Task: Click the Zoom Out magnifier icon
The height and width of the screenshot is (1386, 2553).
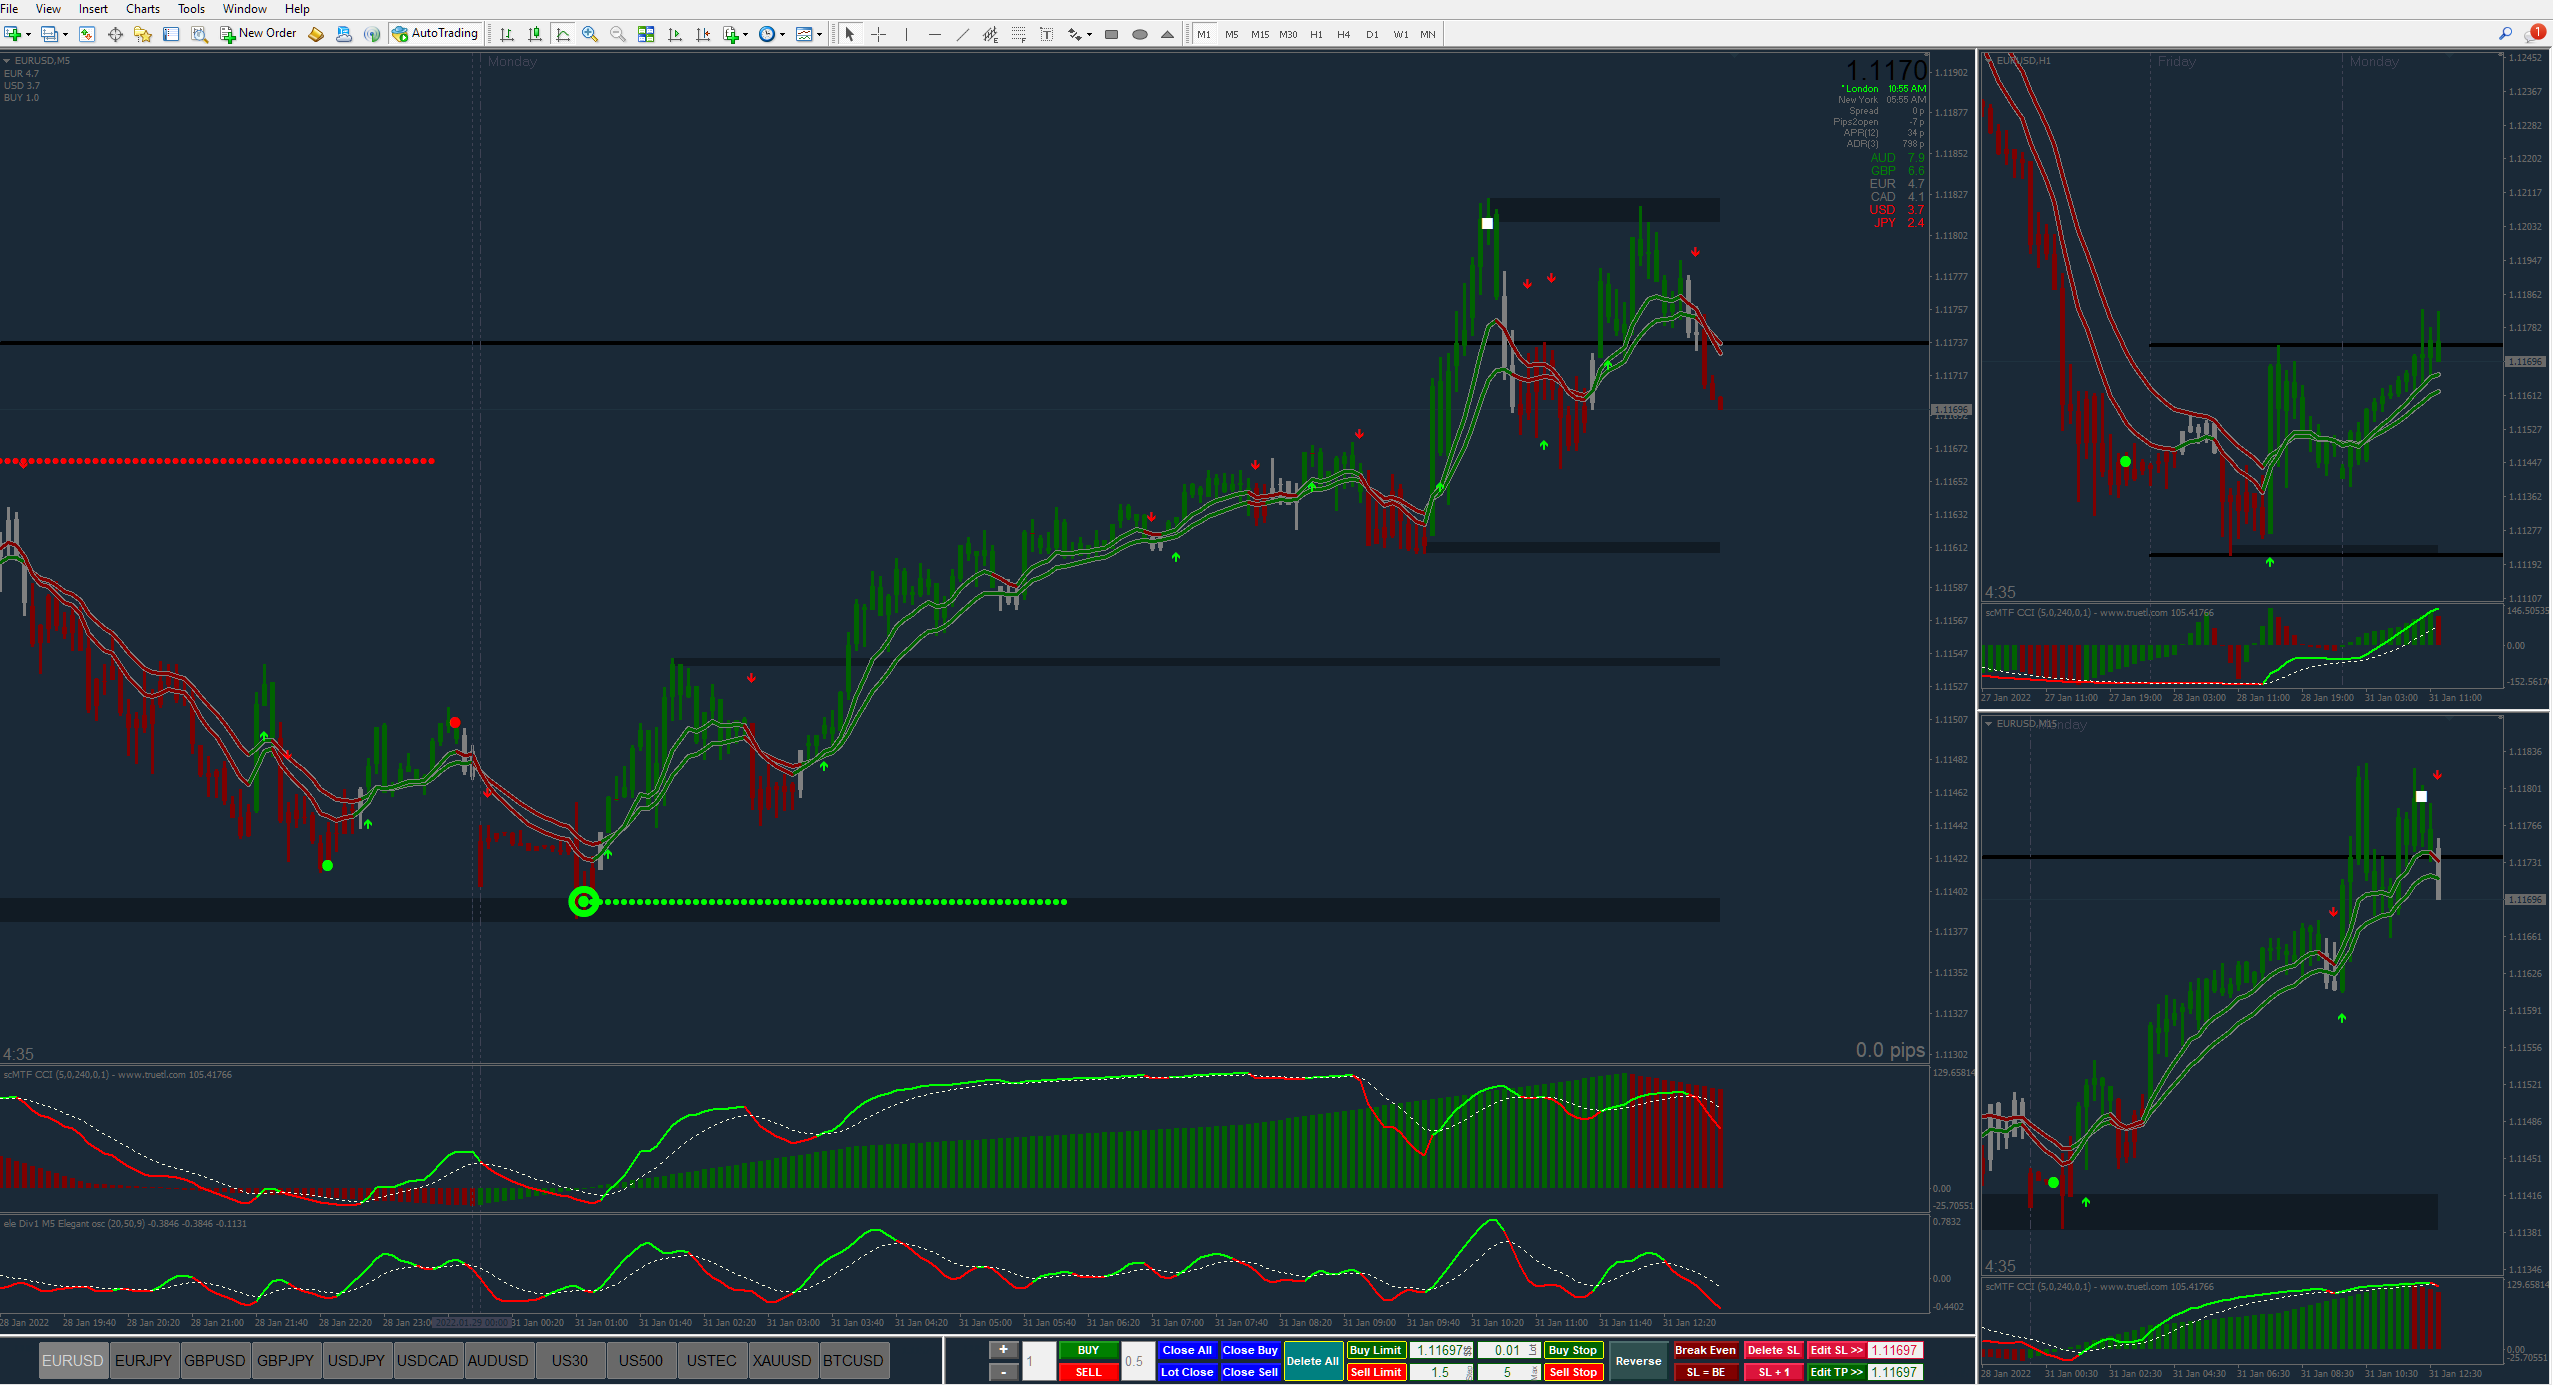Action: coord(618,34)
